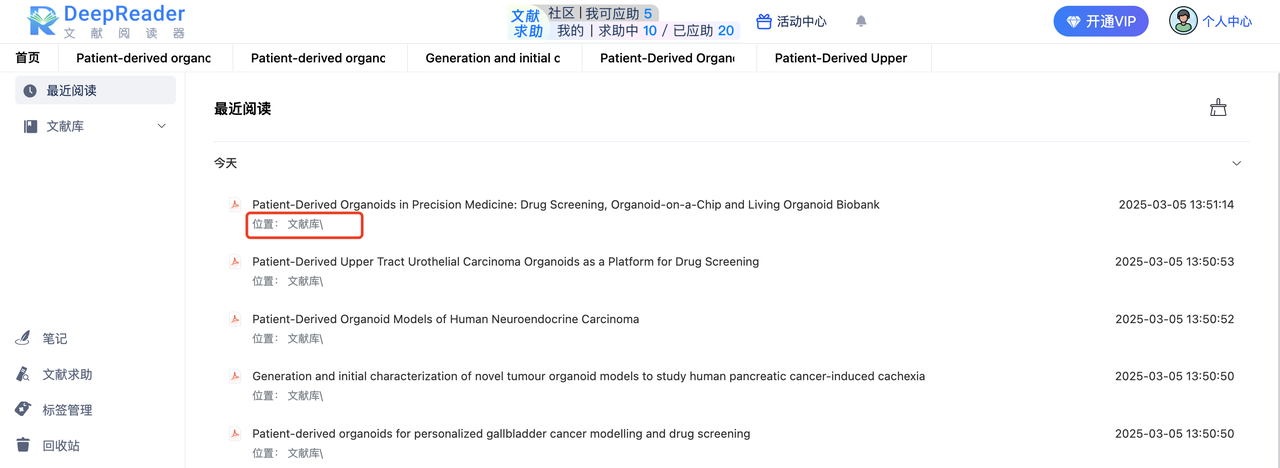Open 标签管理 tag management
Screen dimensions: 1280x468
pyautogui.click(x=67, y=410)
